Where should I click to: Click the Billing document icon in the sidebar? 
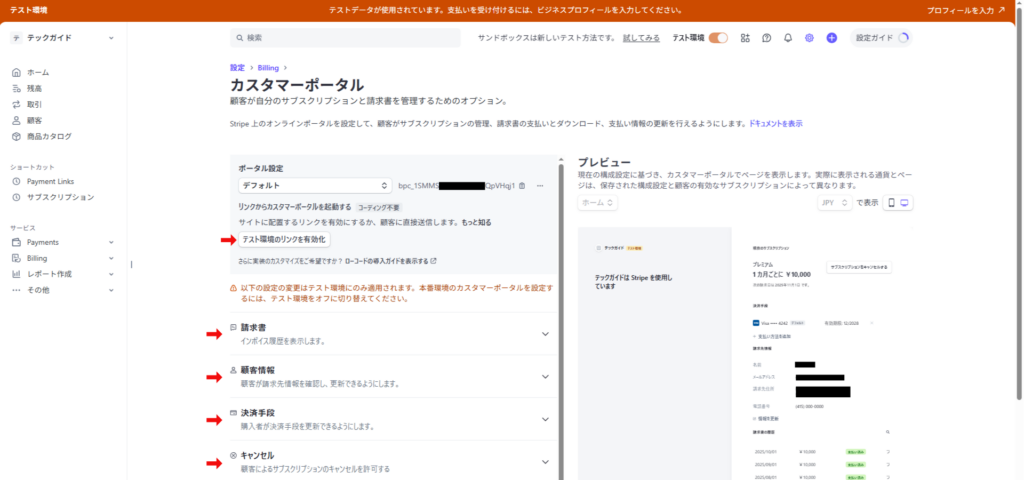[x=17, y=258]
